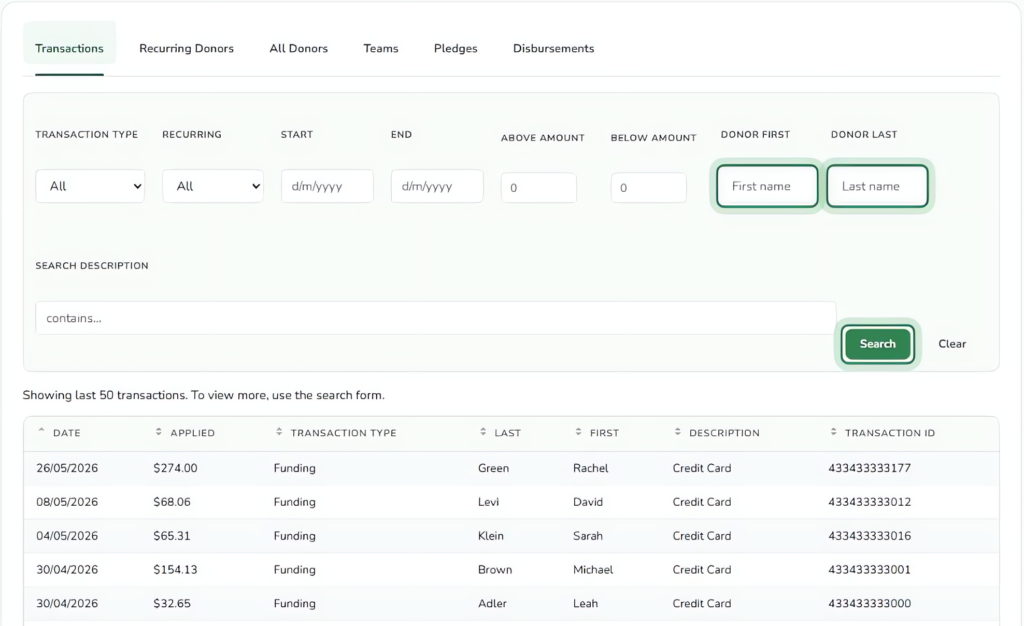Viewport: 1024px width, 626px height.
Task: Click transaction ID 433433333016
Action: coord(869,536)
